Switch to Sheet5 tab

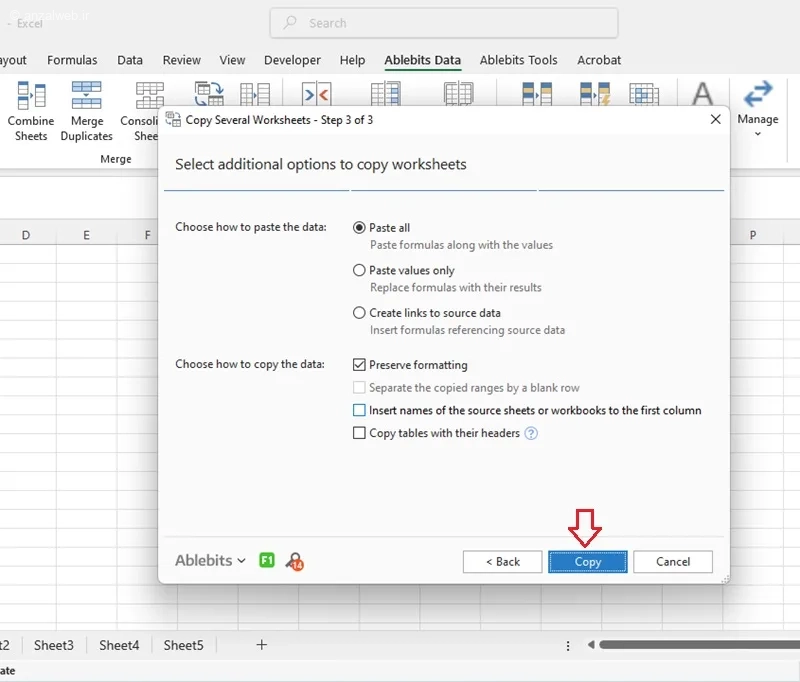183,645
